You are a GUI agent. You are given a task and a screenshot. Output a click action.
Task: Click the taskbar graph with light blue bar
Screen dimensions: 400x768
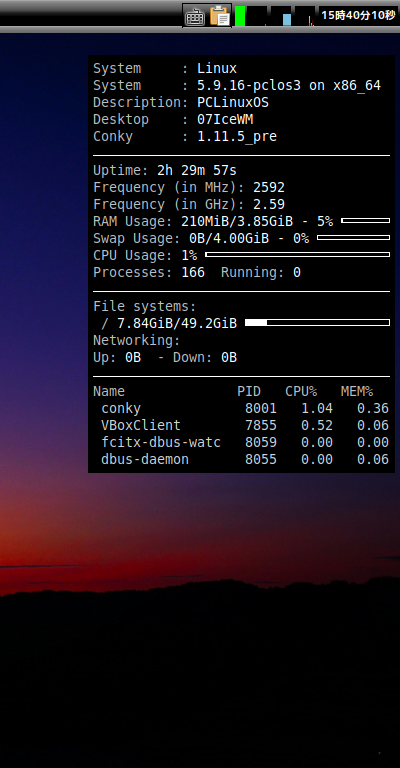click(281, 16)
